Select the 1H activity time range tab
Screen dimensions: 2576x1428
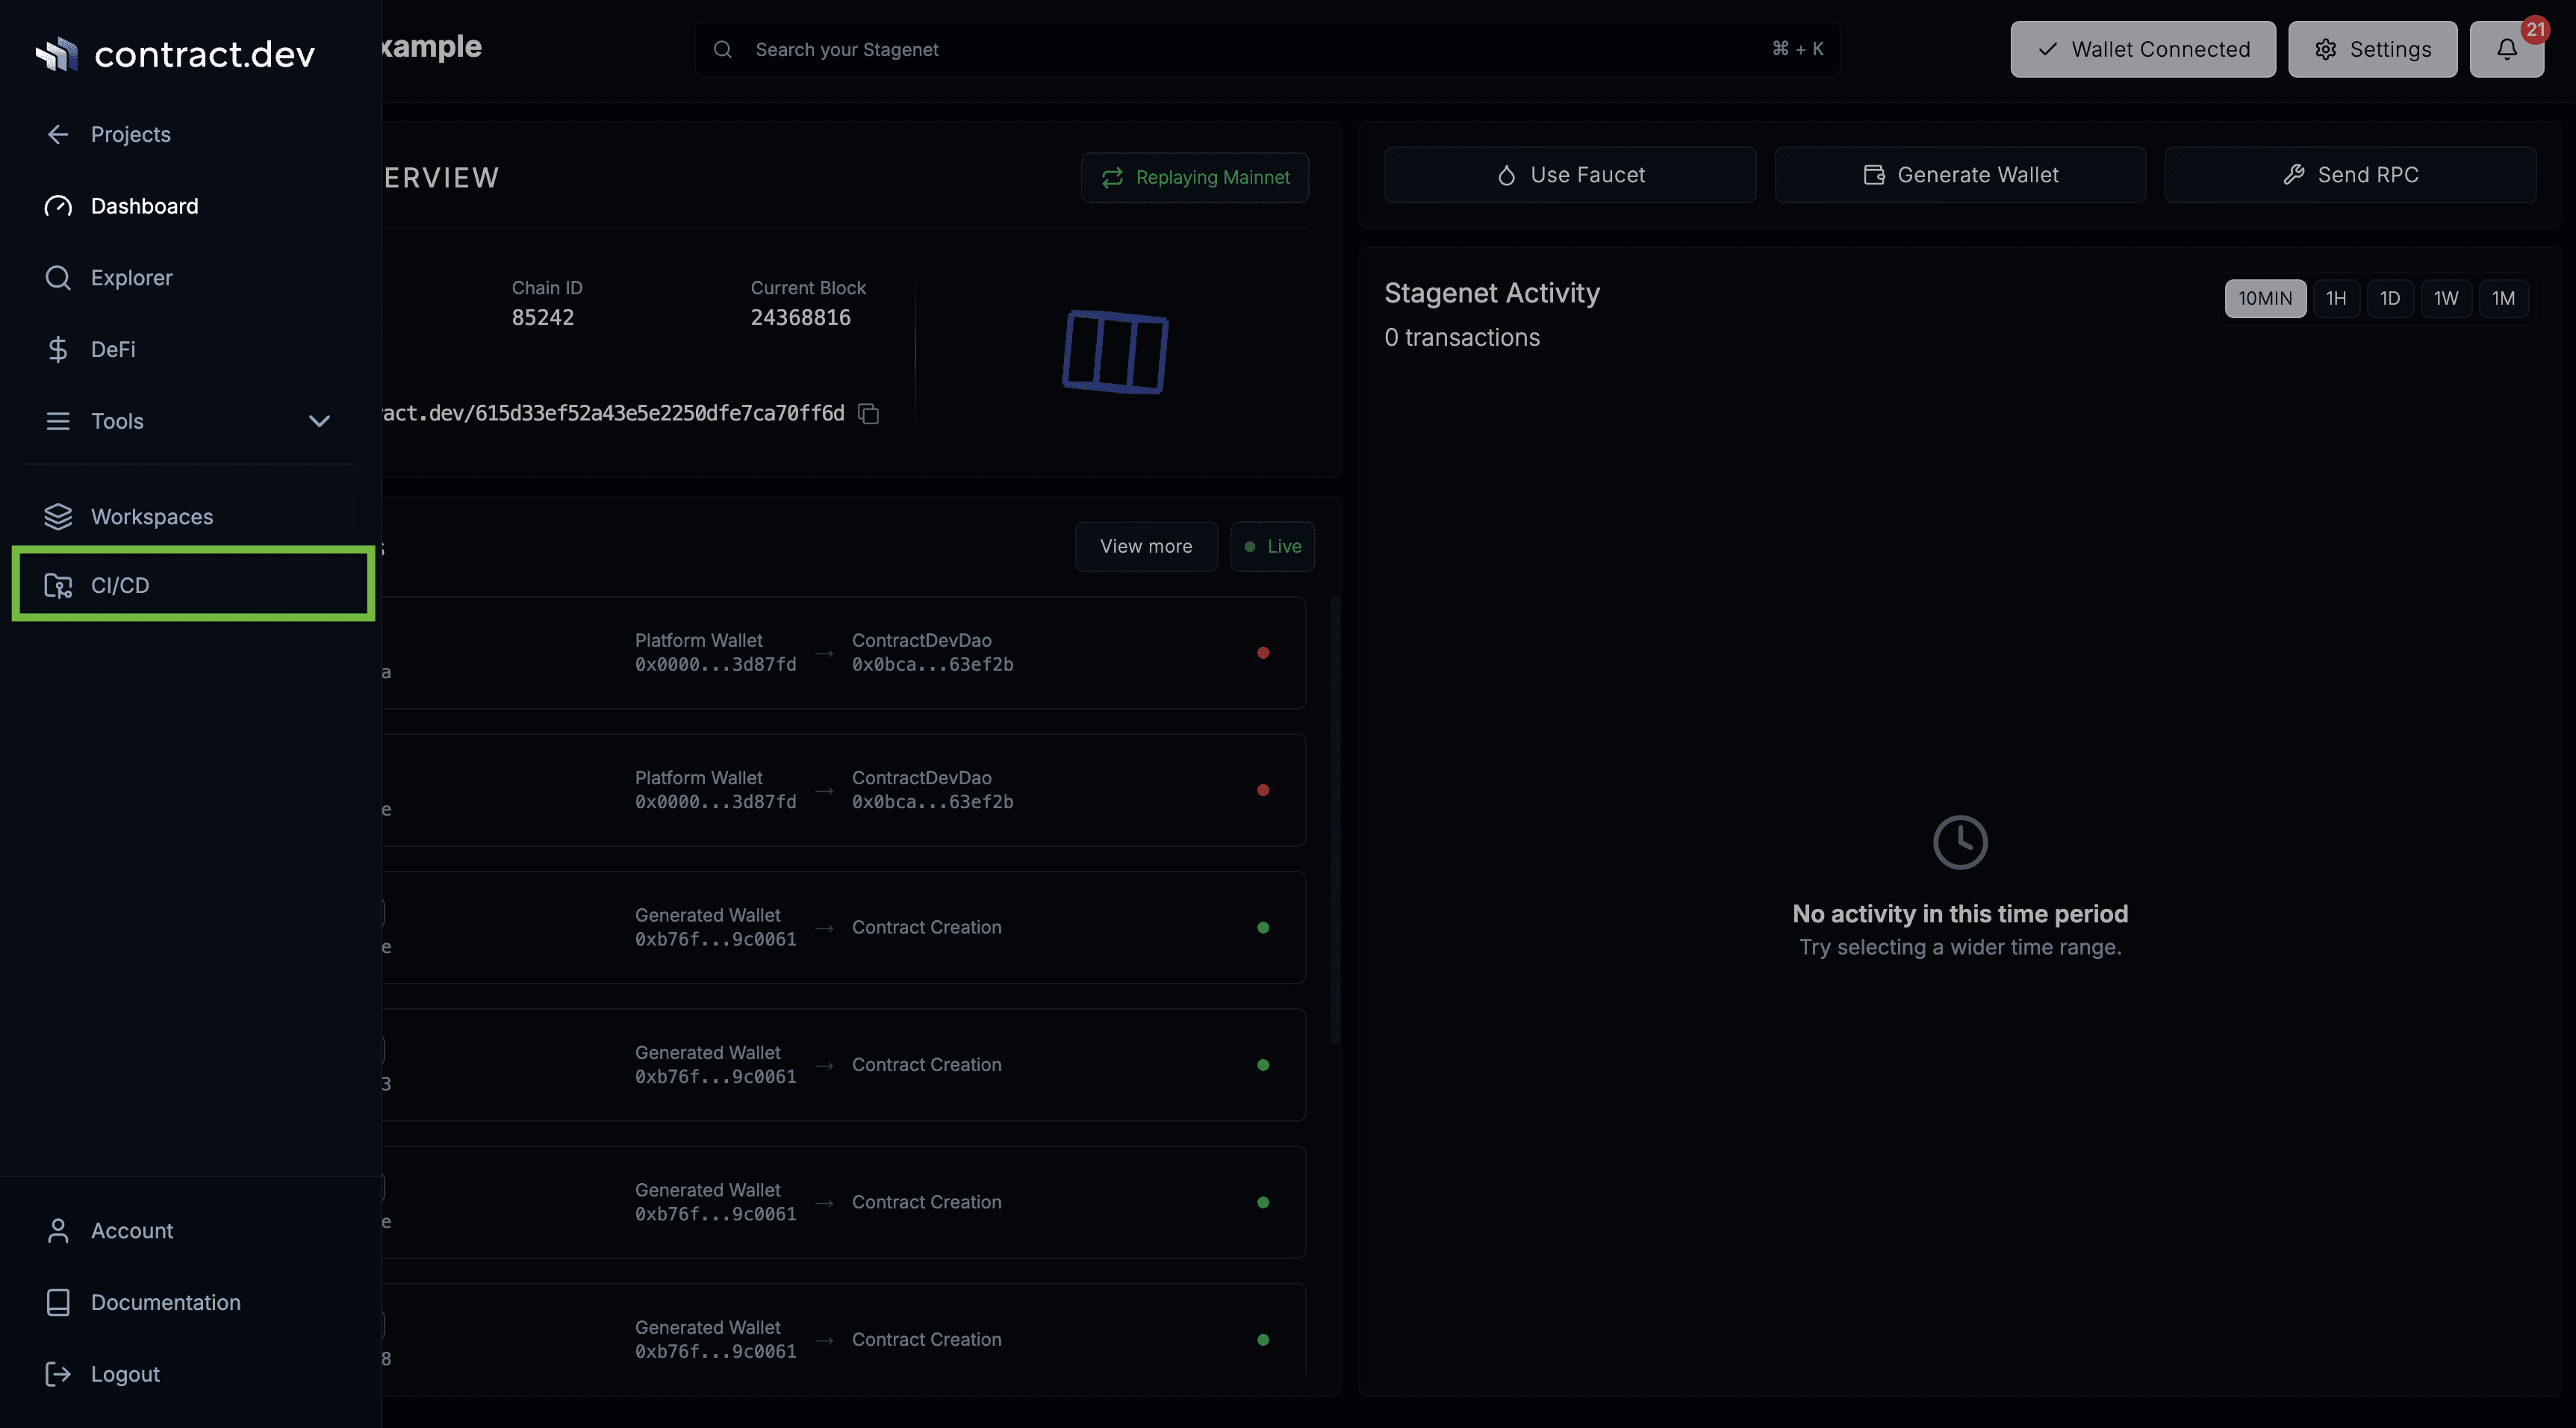pyautogui.click(x=2337, y=298)
